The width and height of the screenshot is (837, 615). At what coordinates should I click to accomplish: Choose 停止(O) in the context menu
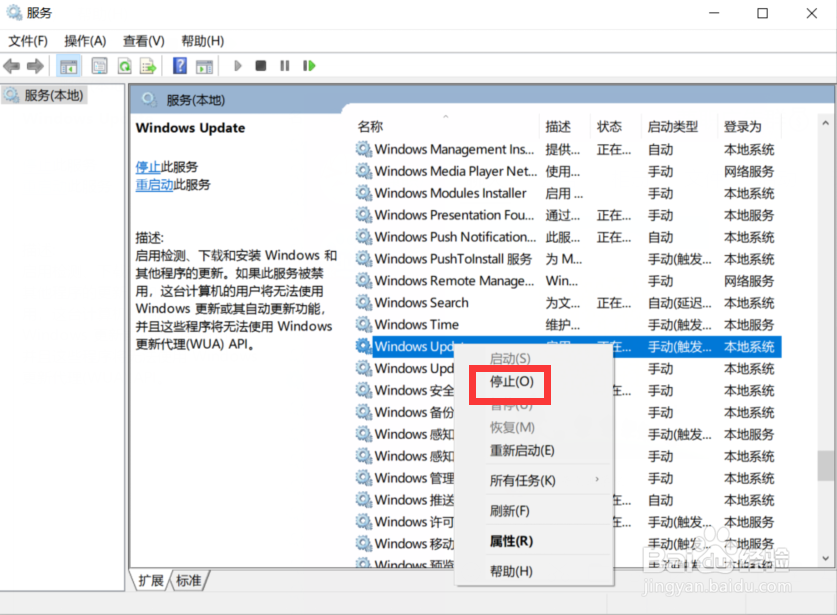tap(511, 381)
